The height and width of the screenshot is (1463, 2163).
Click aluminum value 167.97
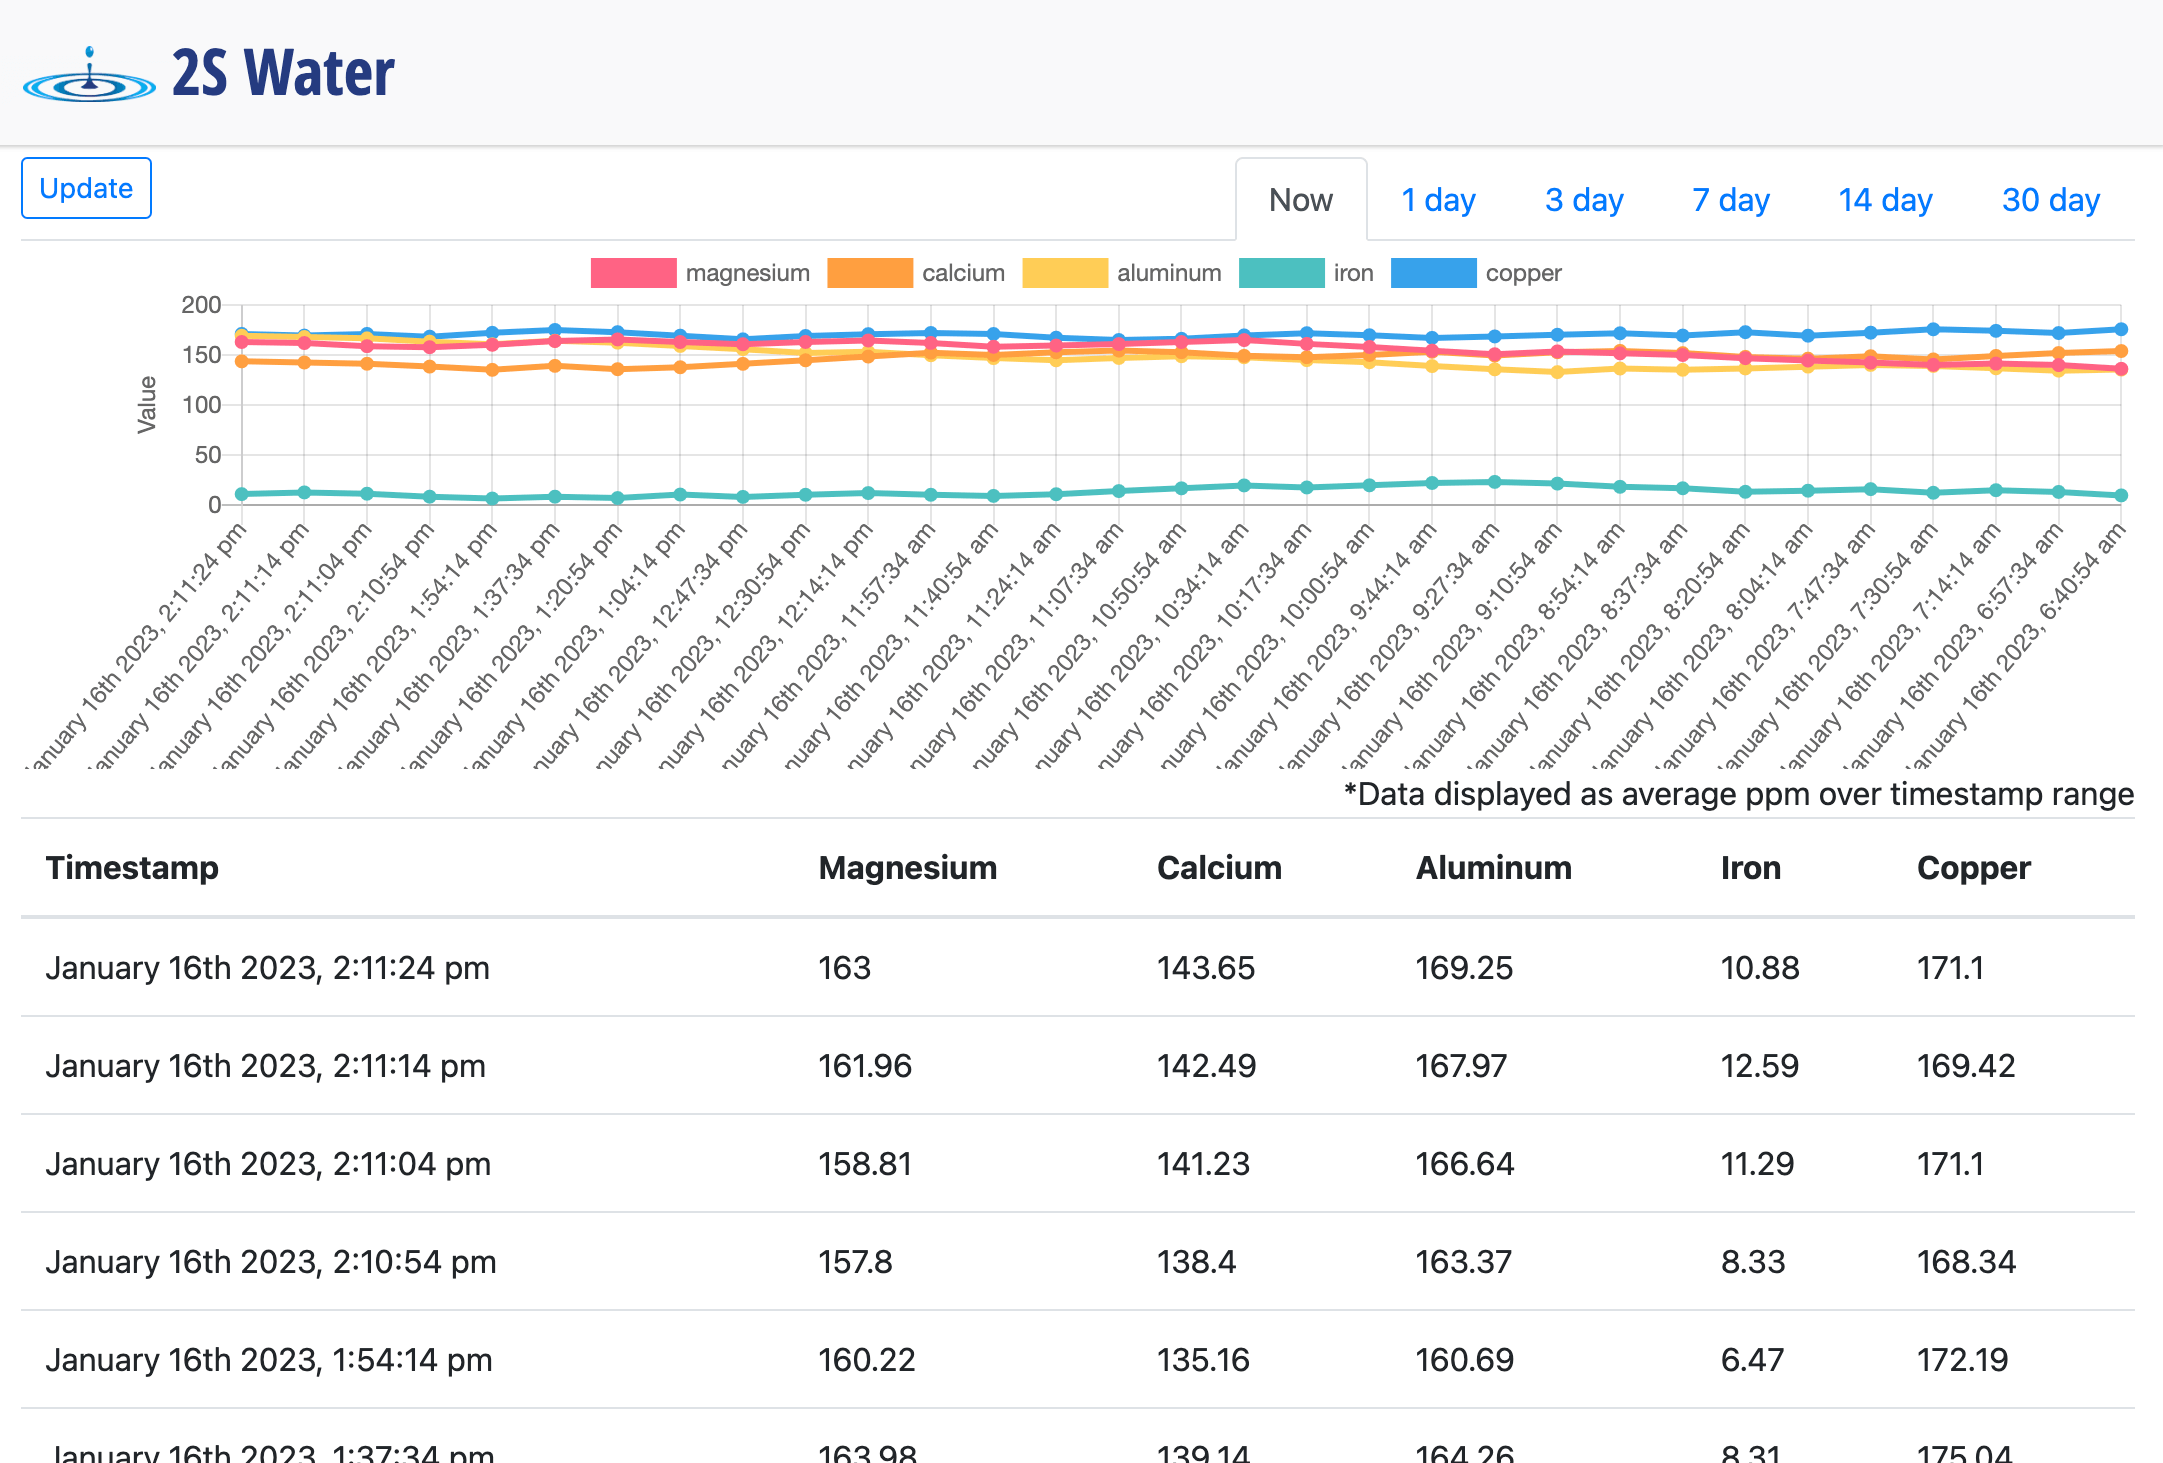[1461, 1065]
